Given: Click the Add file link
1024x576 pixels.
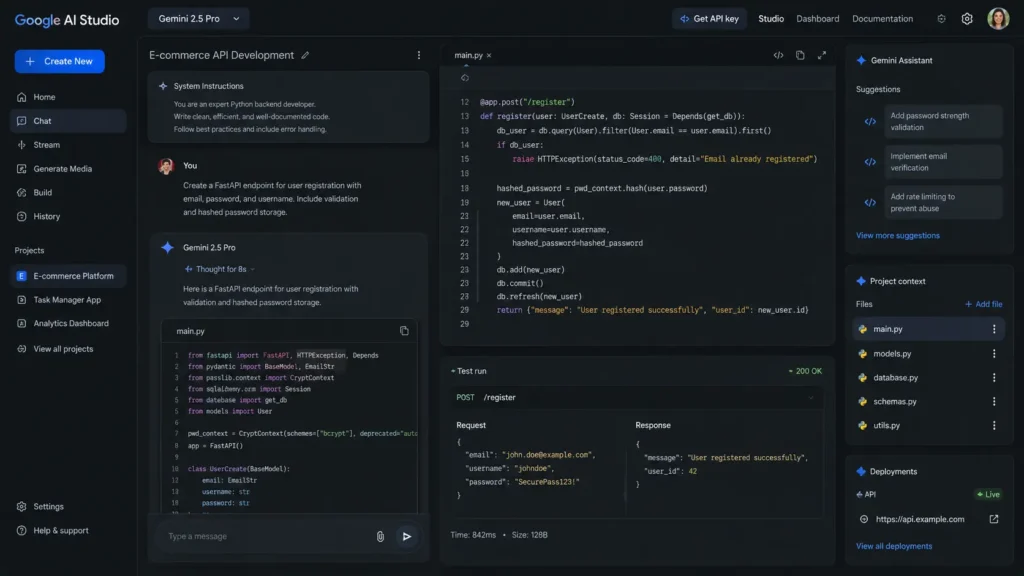Looking at the screenshot, I should pyautogui.click(x=984, y=304).
